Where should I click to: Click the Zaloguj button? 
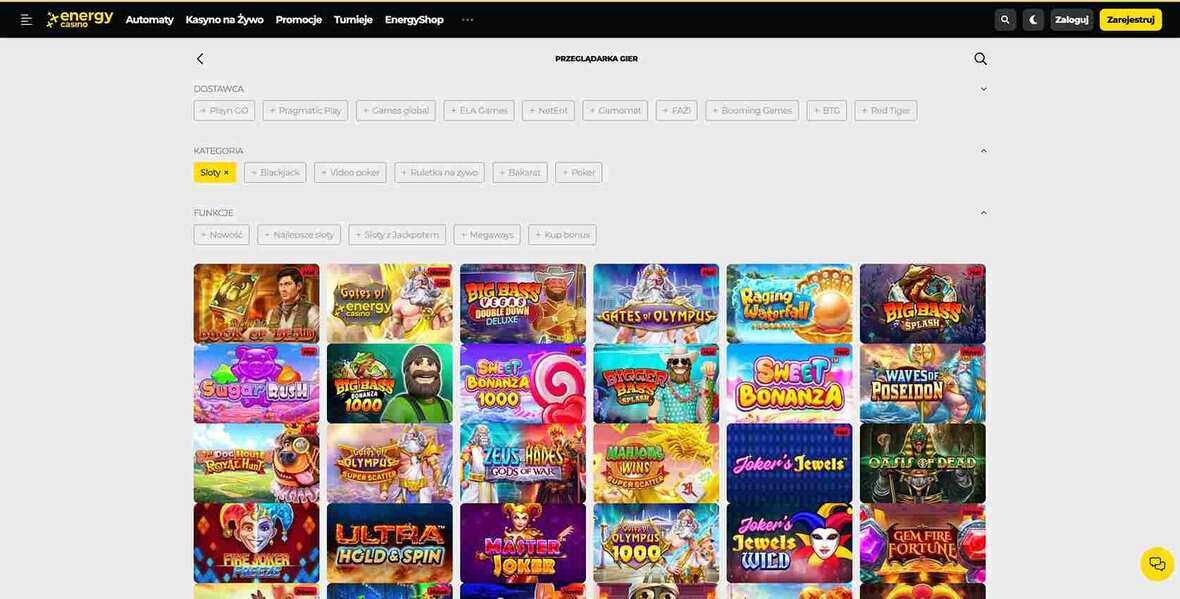click(x=1072, y=20)
